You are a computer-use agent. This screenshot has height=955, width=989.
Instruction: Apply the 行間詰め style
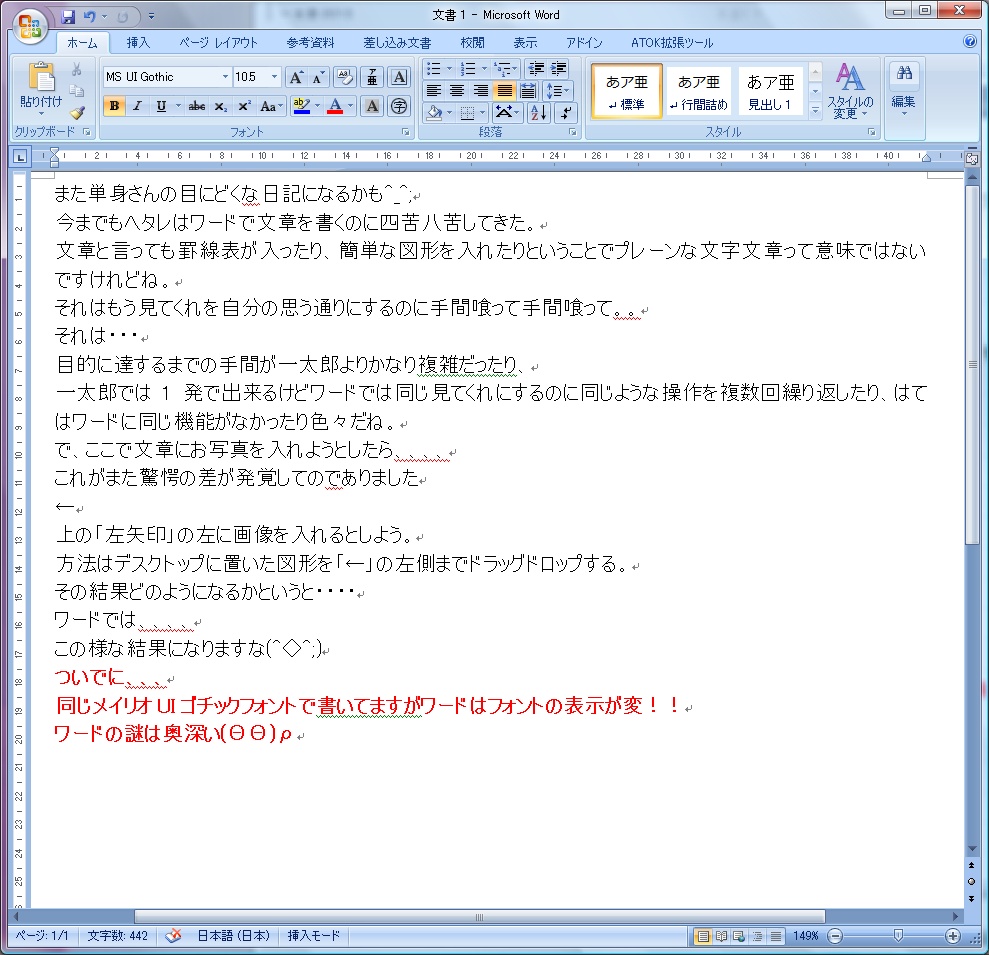(698, 91)
